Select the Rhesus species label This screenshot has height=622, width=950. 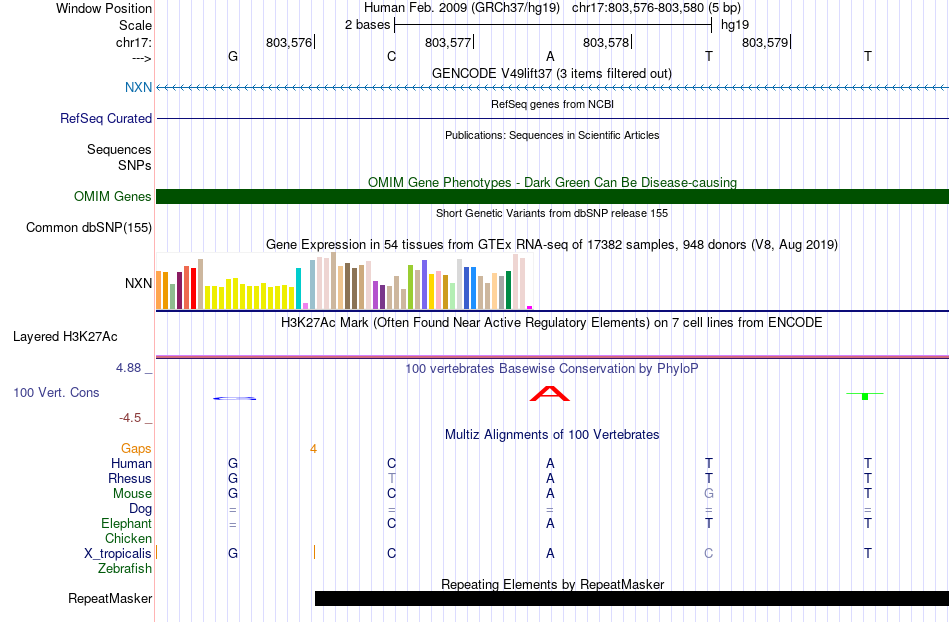[x=130, y=478]
